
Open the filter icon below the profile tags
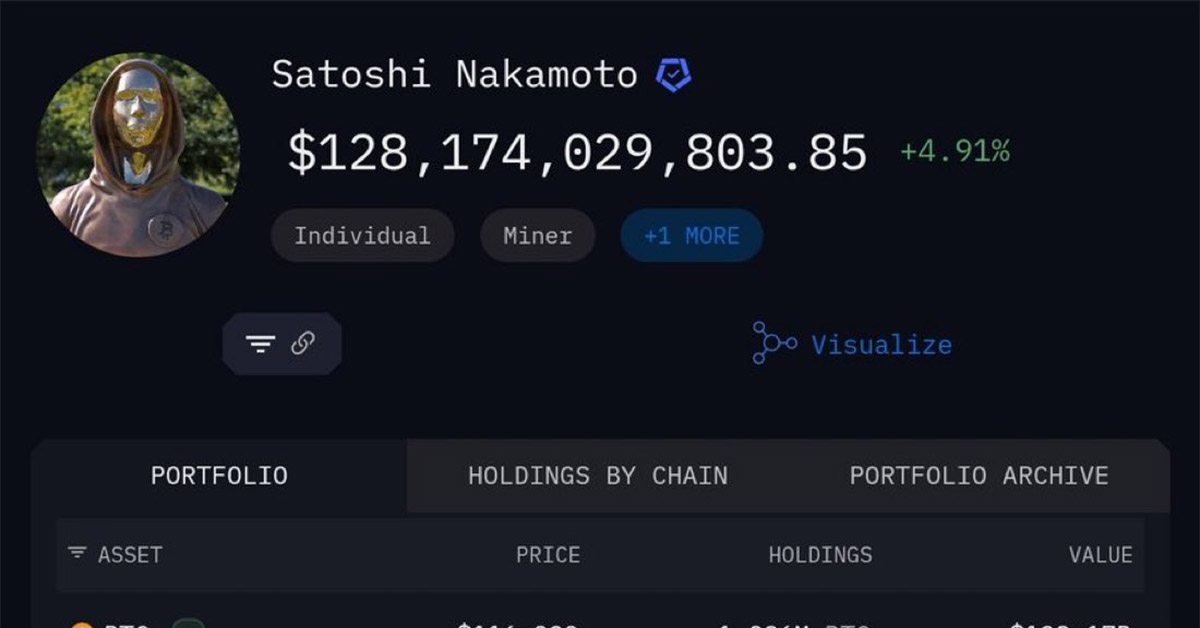coord(262,343)
